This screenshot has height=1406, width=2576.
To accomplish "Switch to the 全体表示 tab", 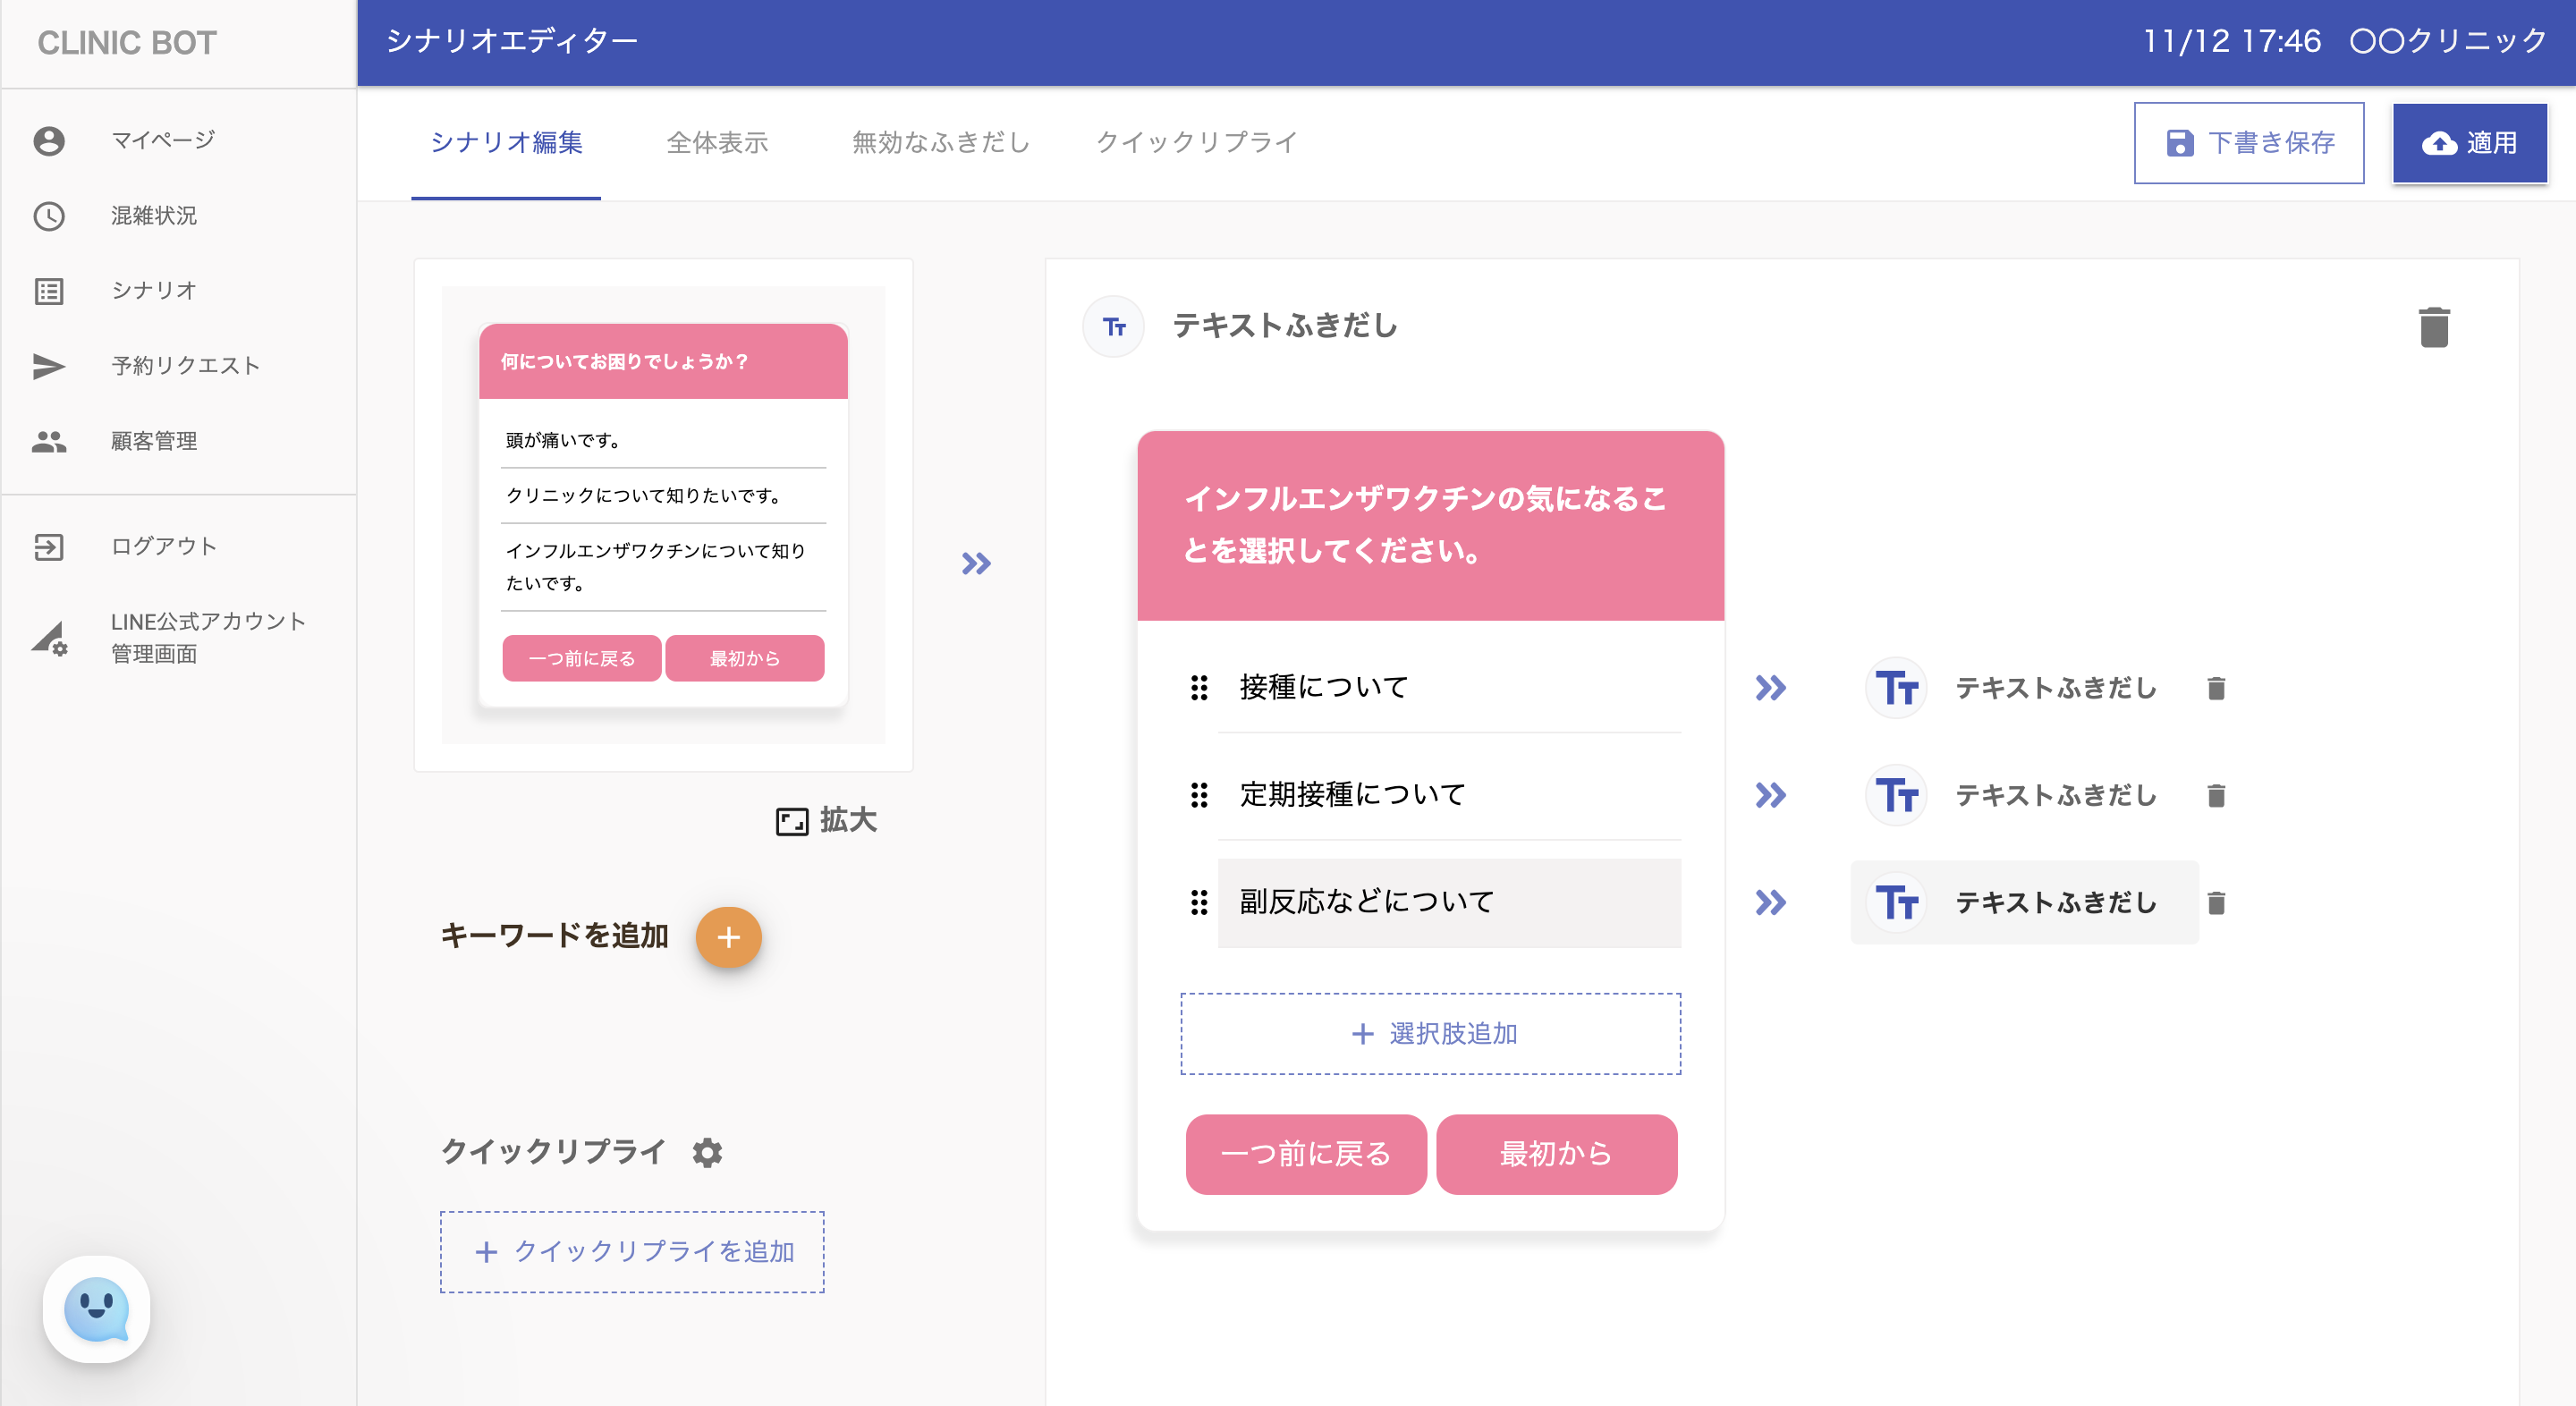I will tap(717, 142).
